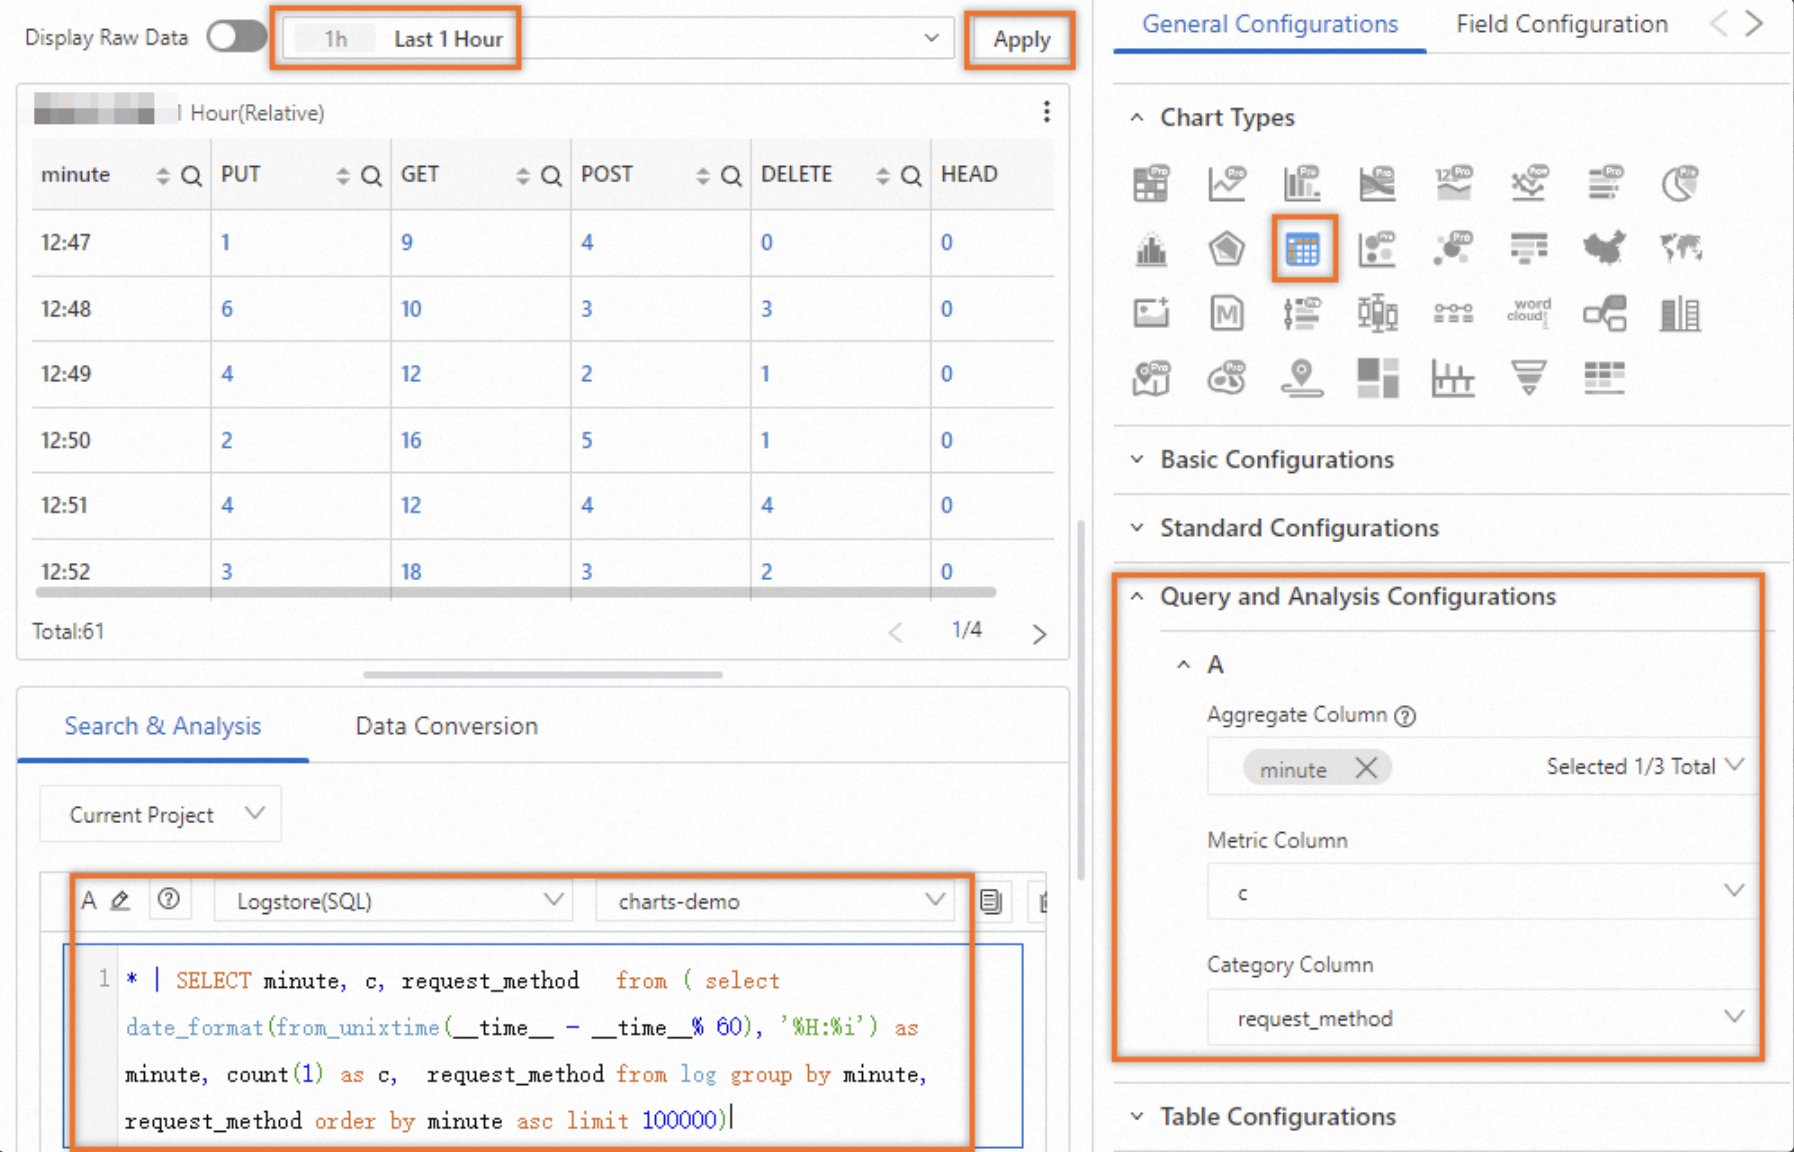
Task: Go to previous table page
Action: tap(895, 633)
